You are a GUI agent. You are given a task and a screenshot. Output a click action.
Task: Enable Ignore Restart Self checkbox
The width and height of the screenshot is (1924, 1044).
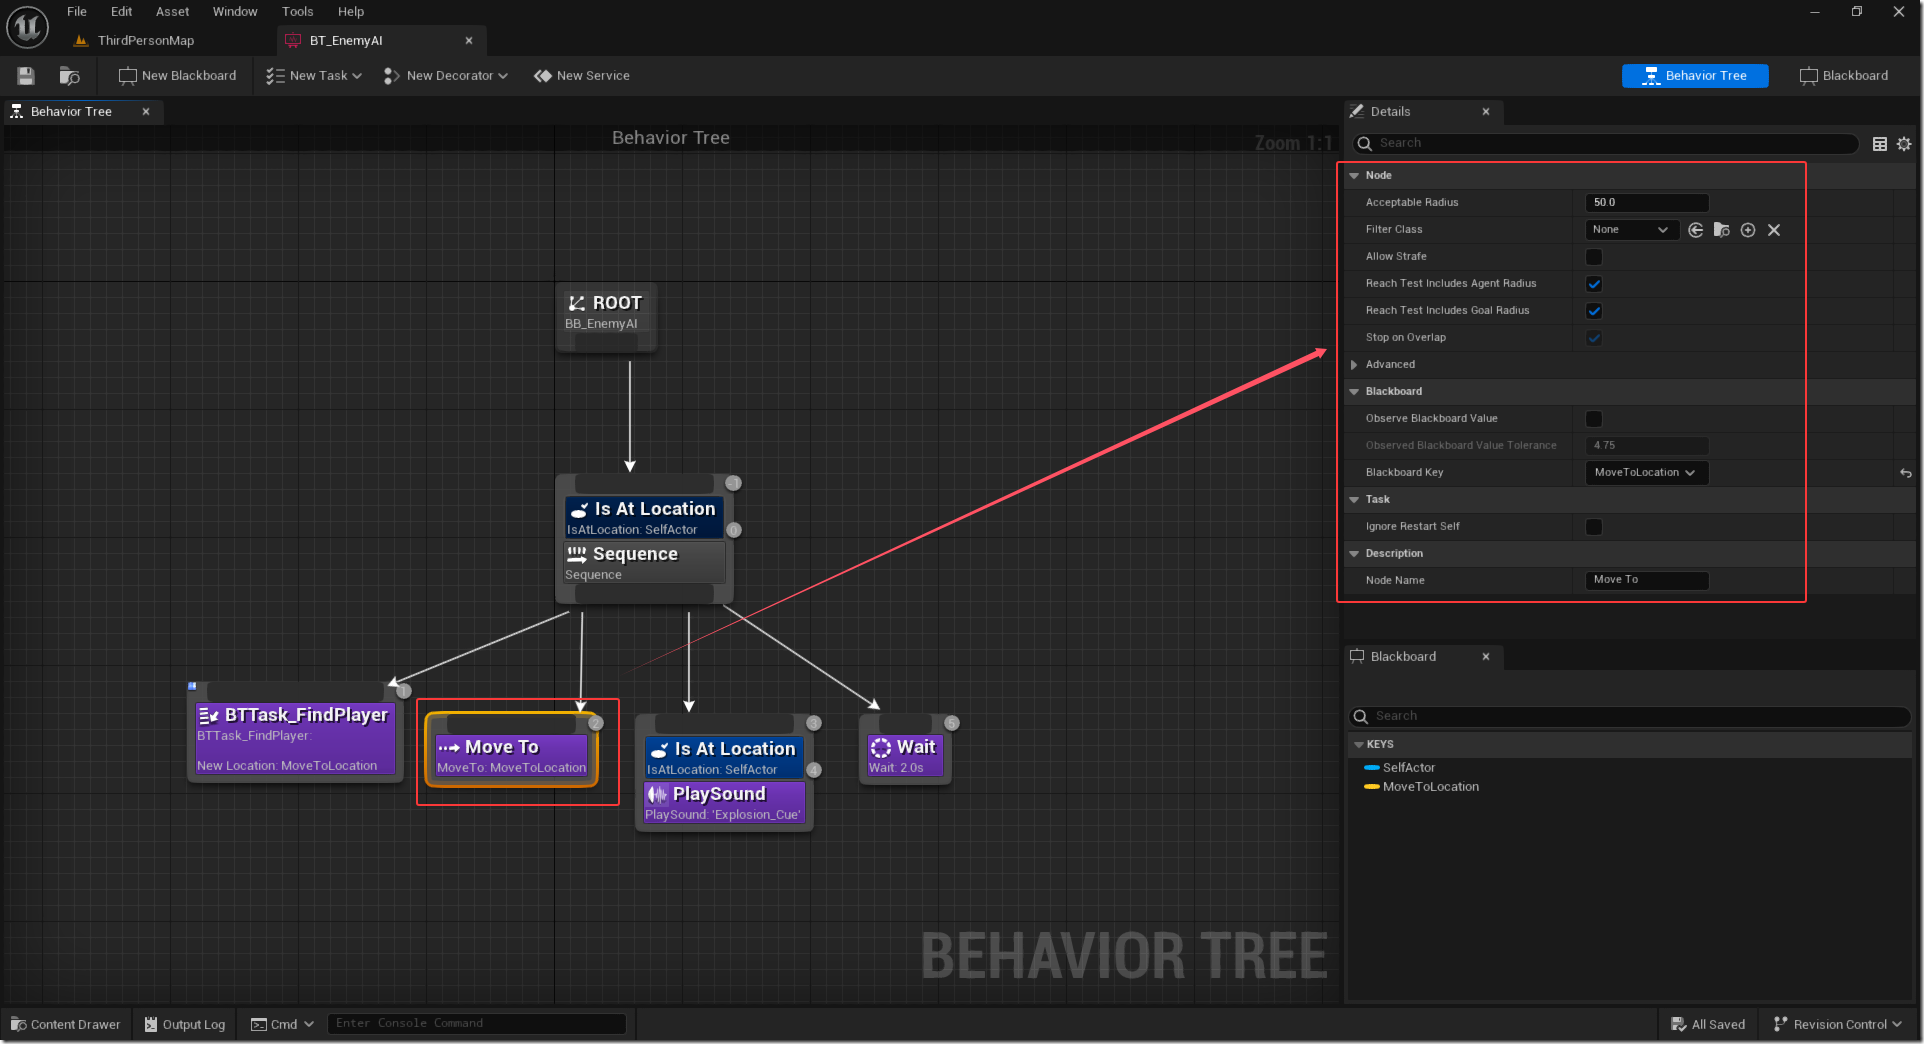(1594, 527)
